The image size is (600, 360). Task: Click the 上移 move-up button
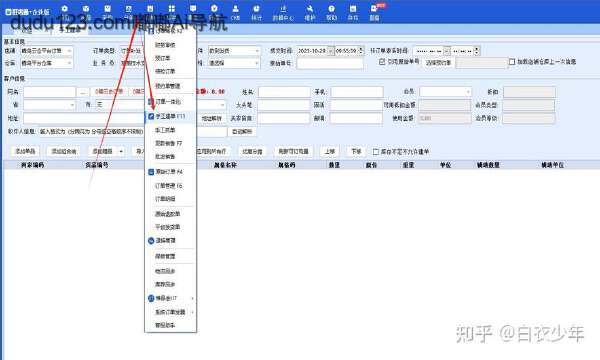coord(329,151)
